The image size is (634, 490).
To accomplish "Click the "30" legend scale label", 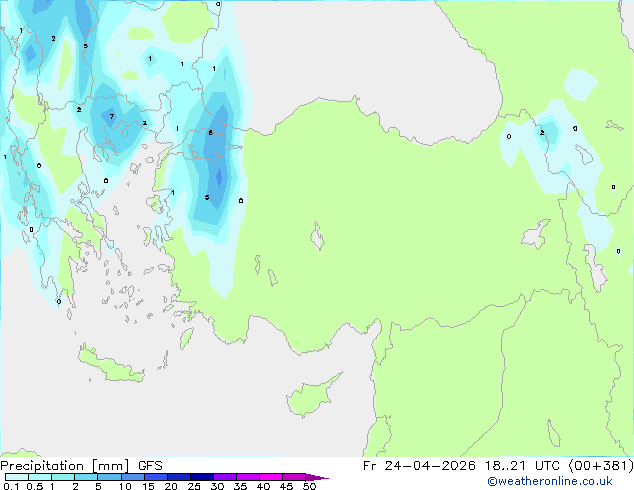I will (x=217, y=486).
